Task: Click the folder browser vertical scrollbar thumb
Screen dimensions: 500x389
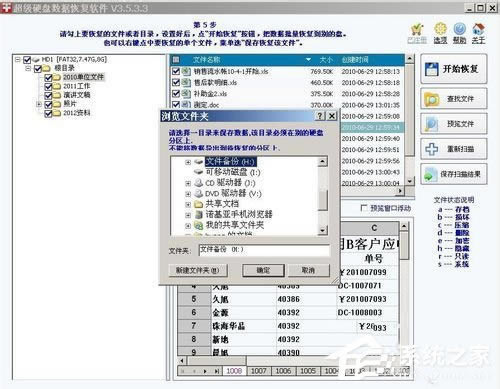Action: coord(323,200)
